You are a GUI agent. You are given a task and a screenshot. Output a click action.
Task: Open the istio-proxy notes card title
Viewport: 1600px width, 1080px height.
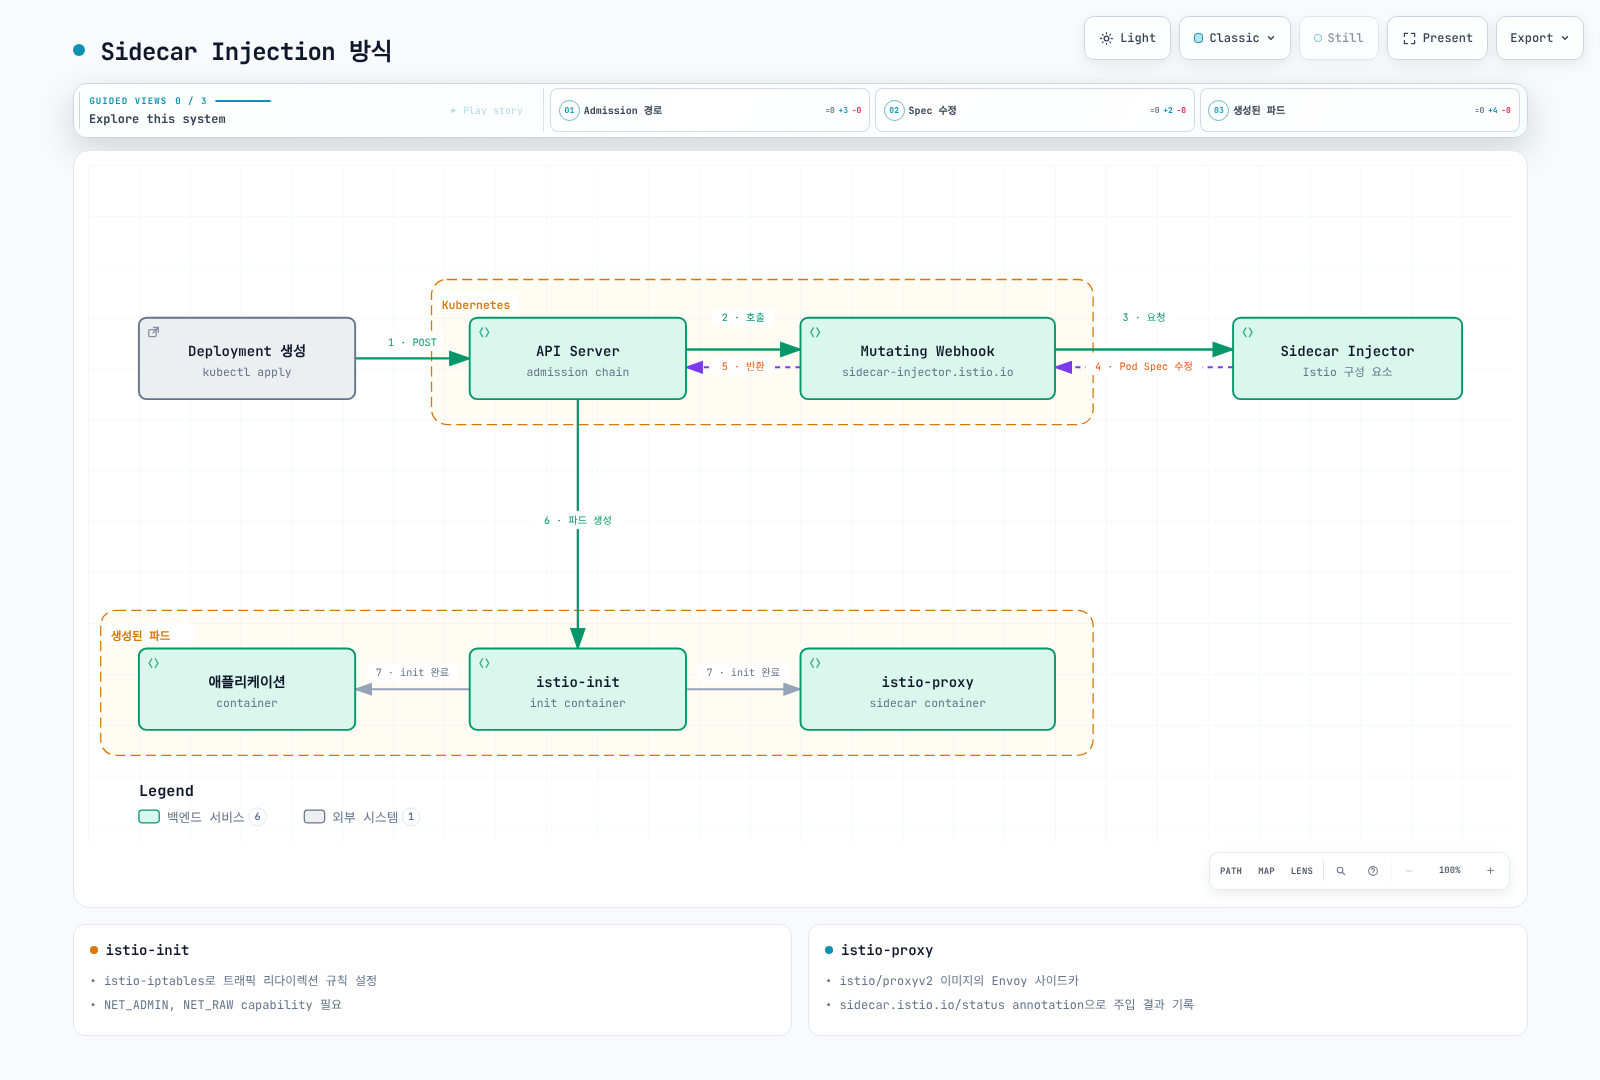(x=887, y=950)
